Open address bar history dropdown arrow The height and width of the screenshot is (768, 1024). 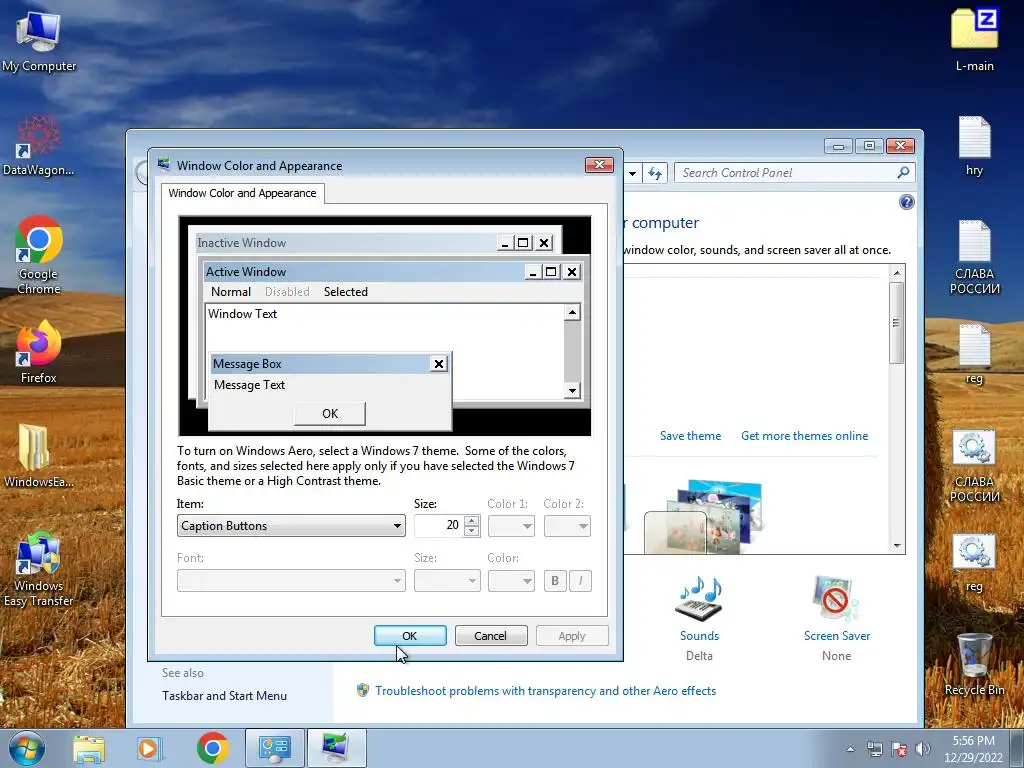(632, 173)
